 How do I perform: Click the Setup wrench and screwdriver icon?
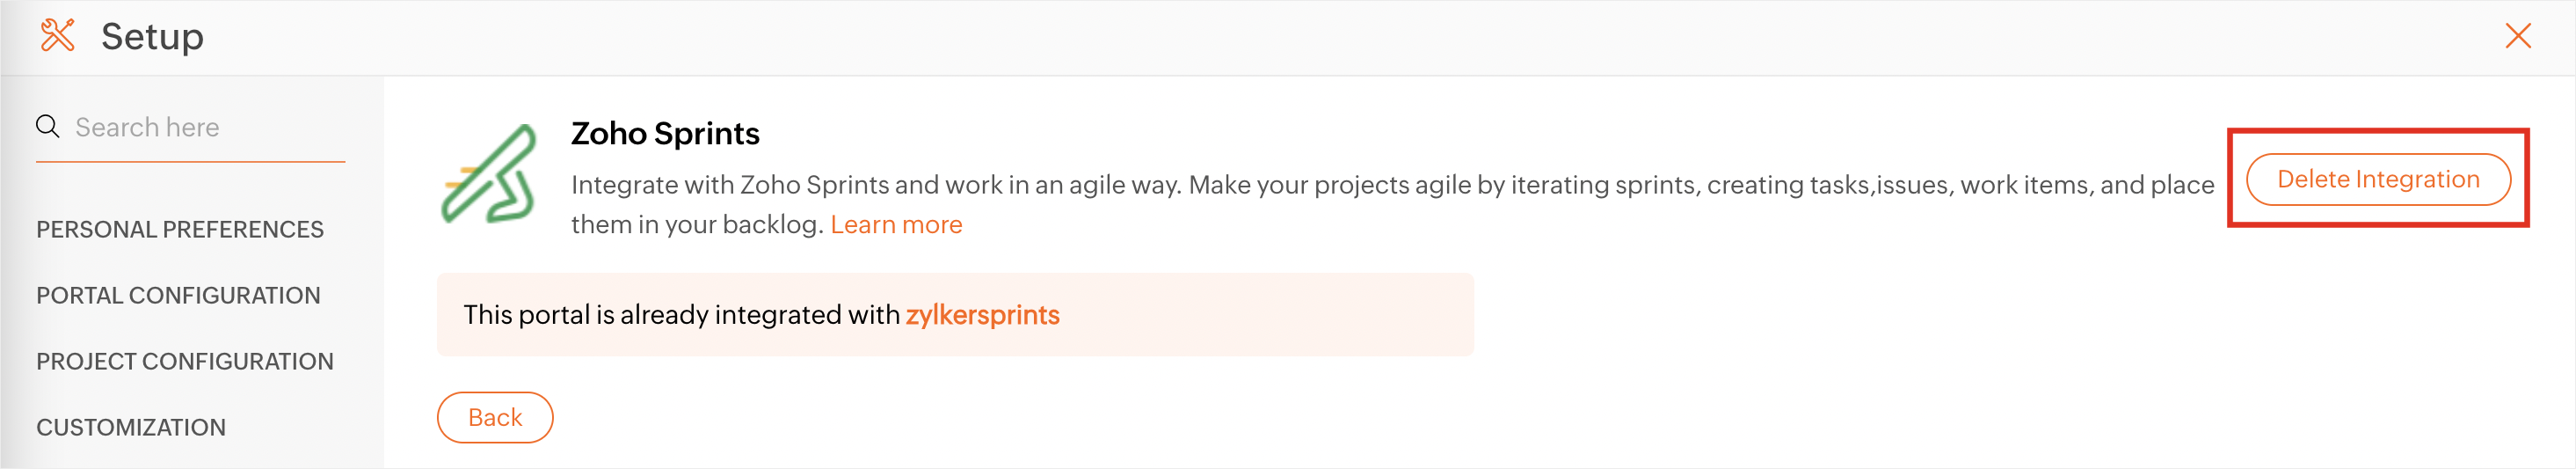[x=57, y=36]
